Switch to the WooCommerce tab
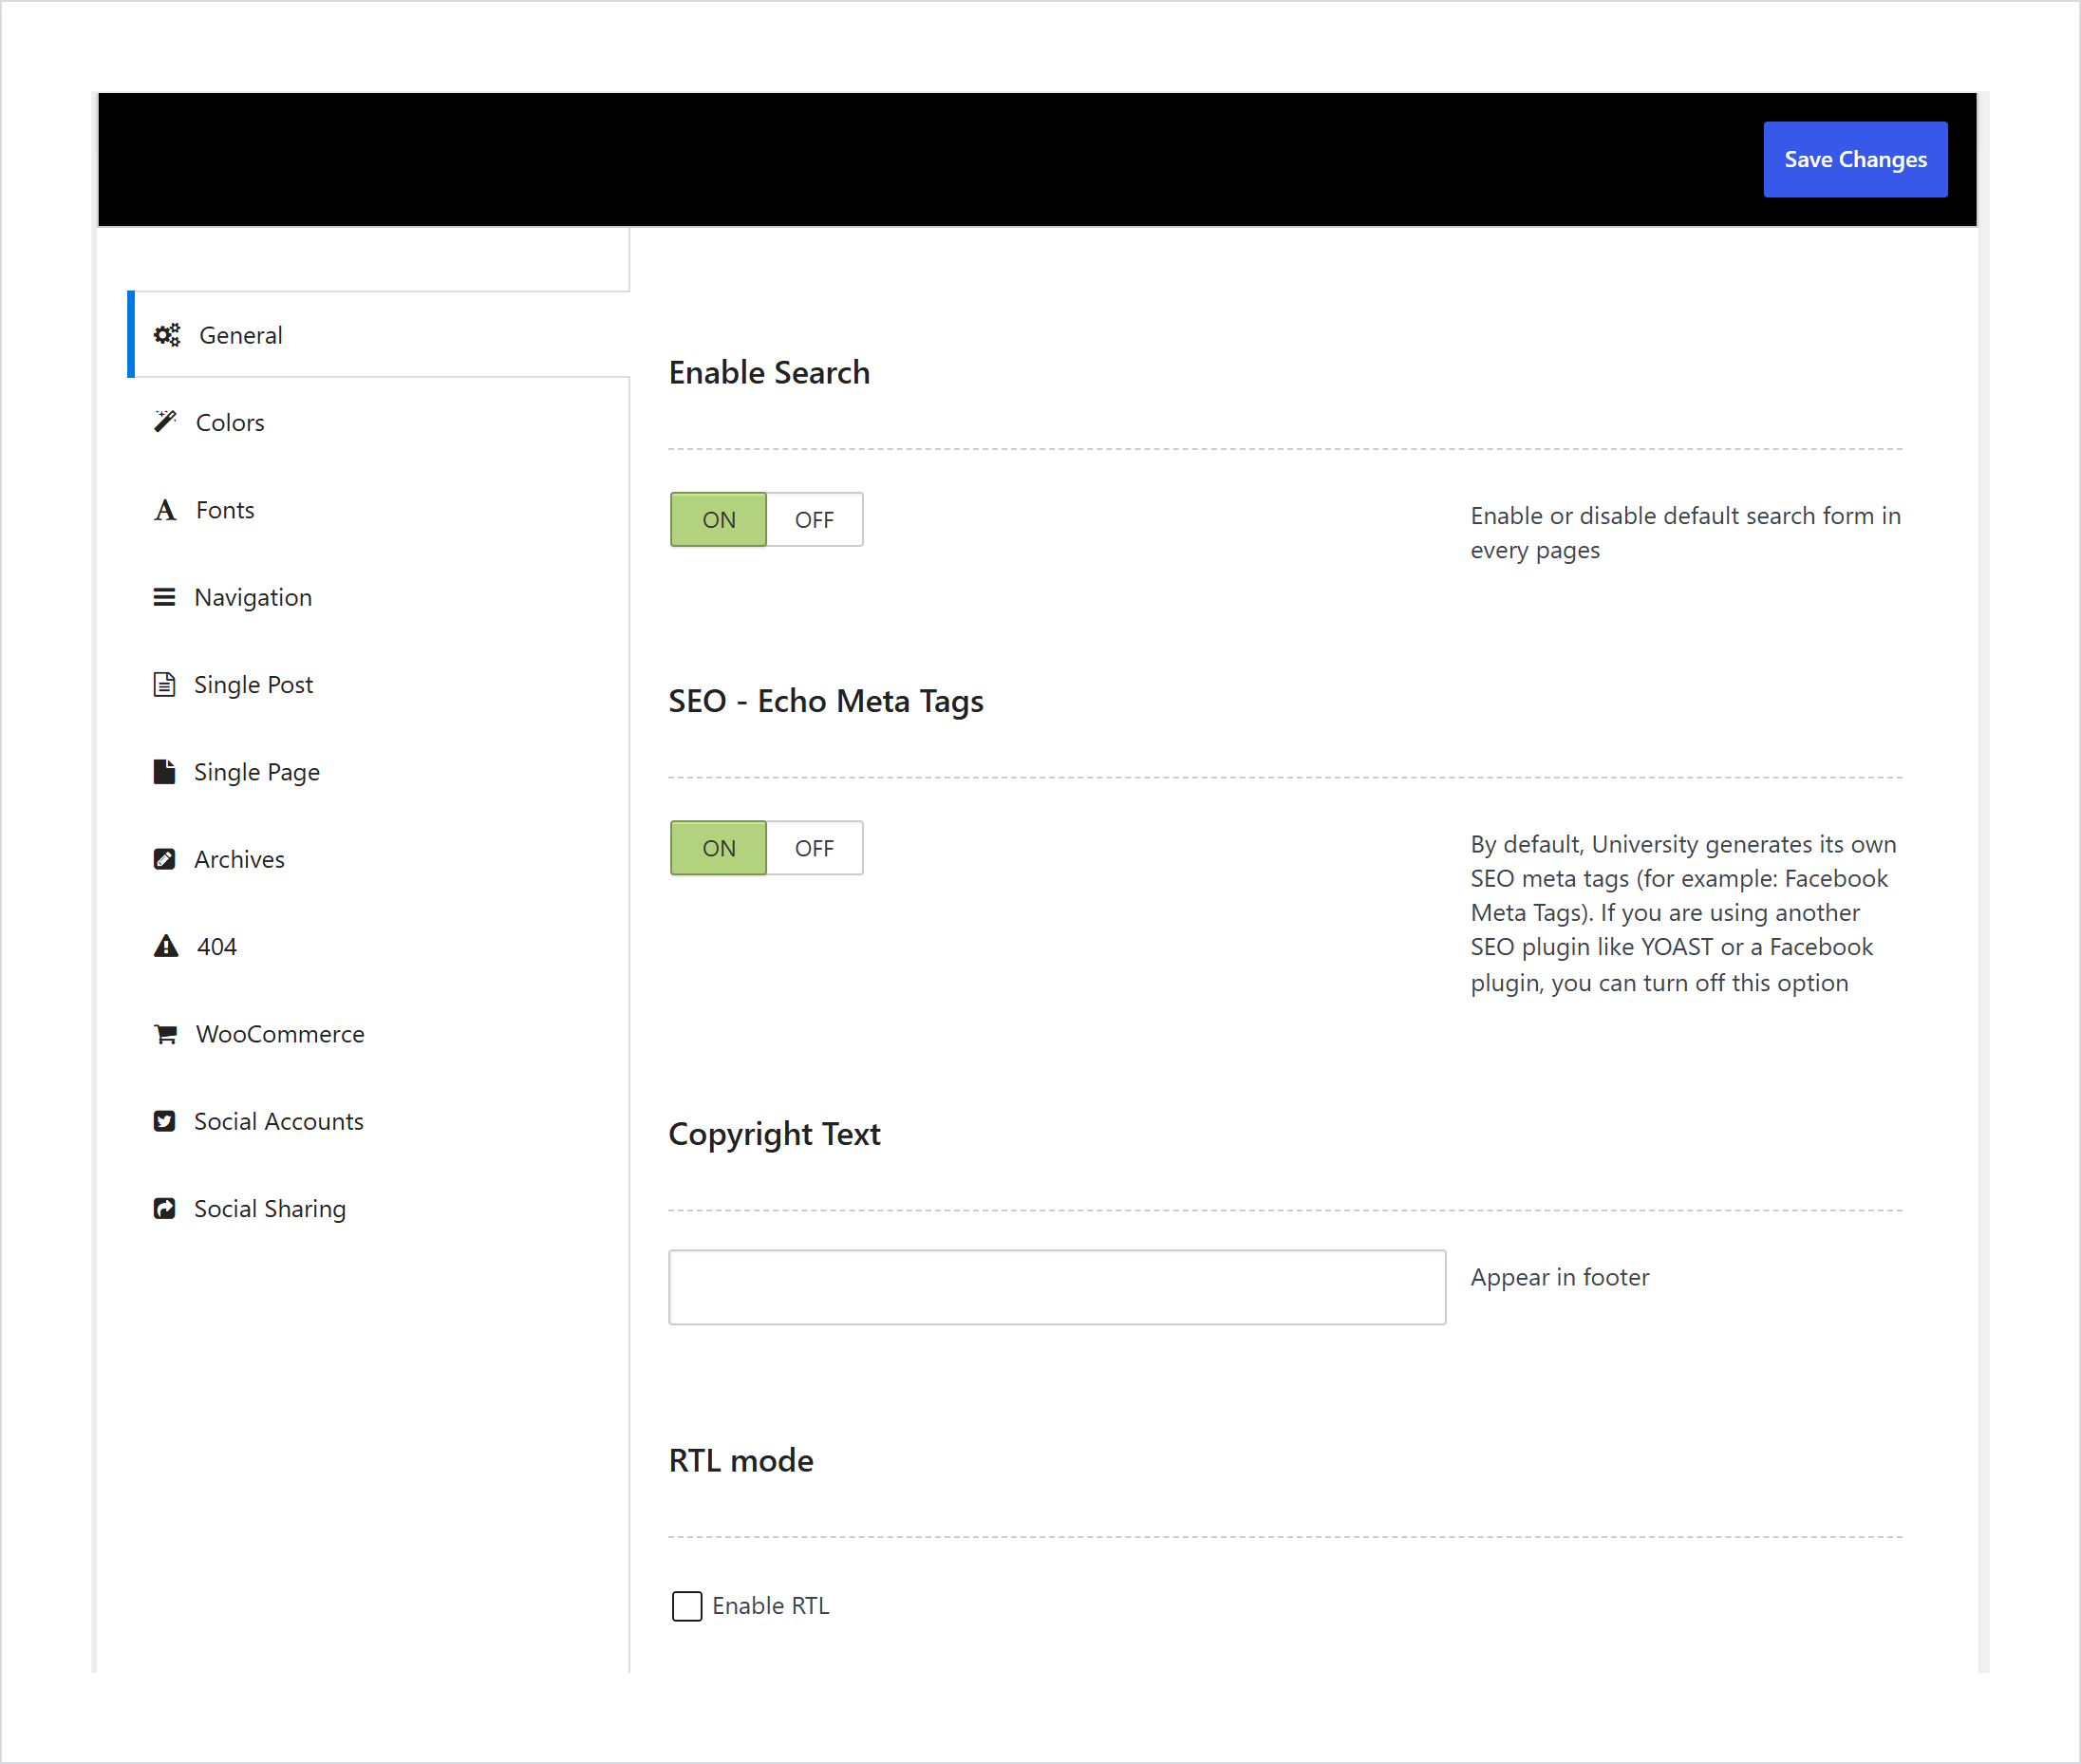 (379, 1034)
